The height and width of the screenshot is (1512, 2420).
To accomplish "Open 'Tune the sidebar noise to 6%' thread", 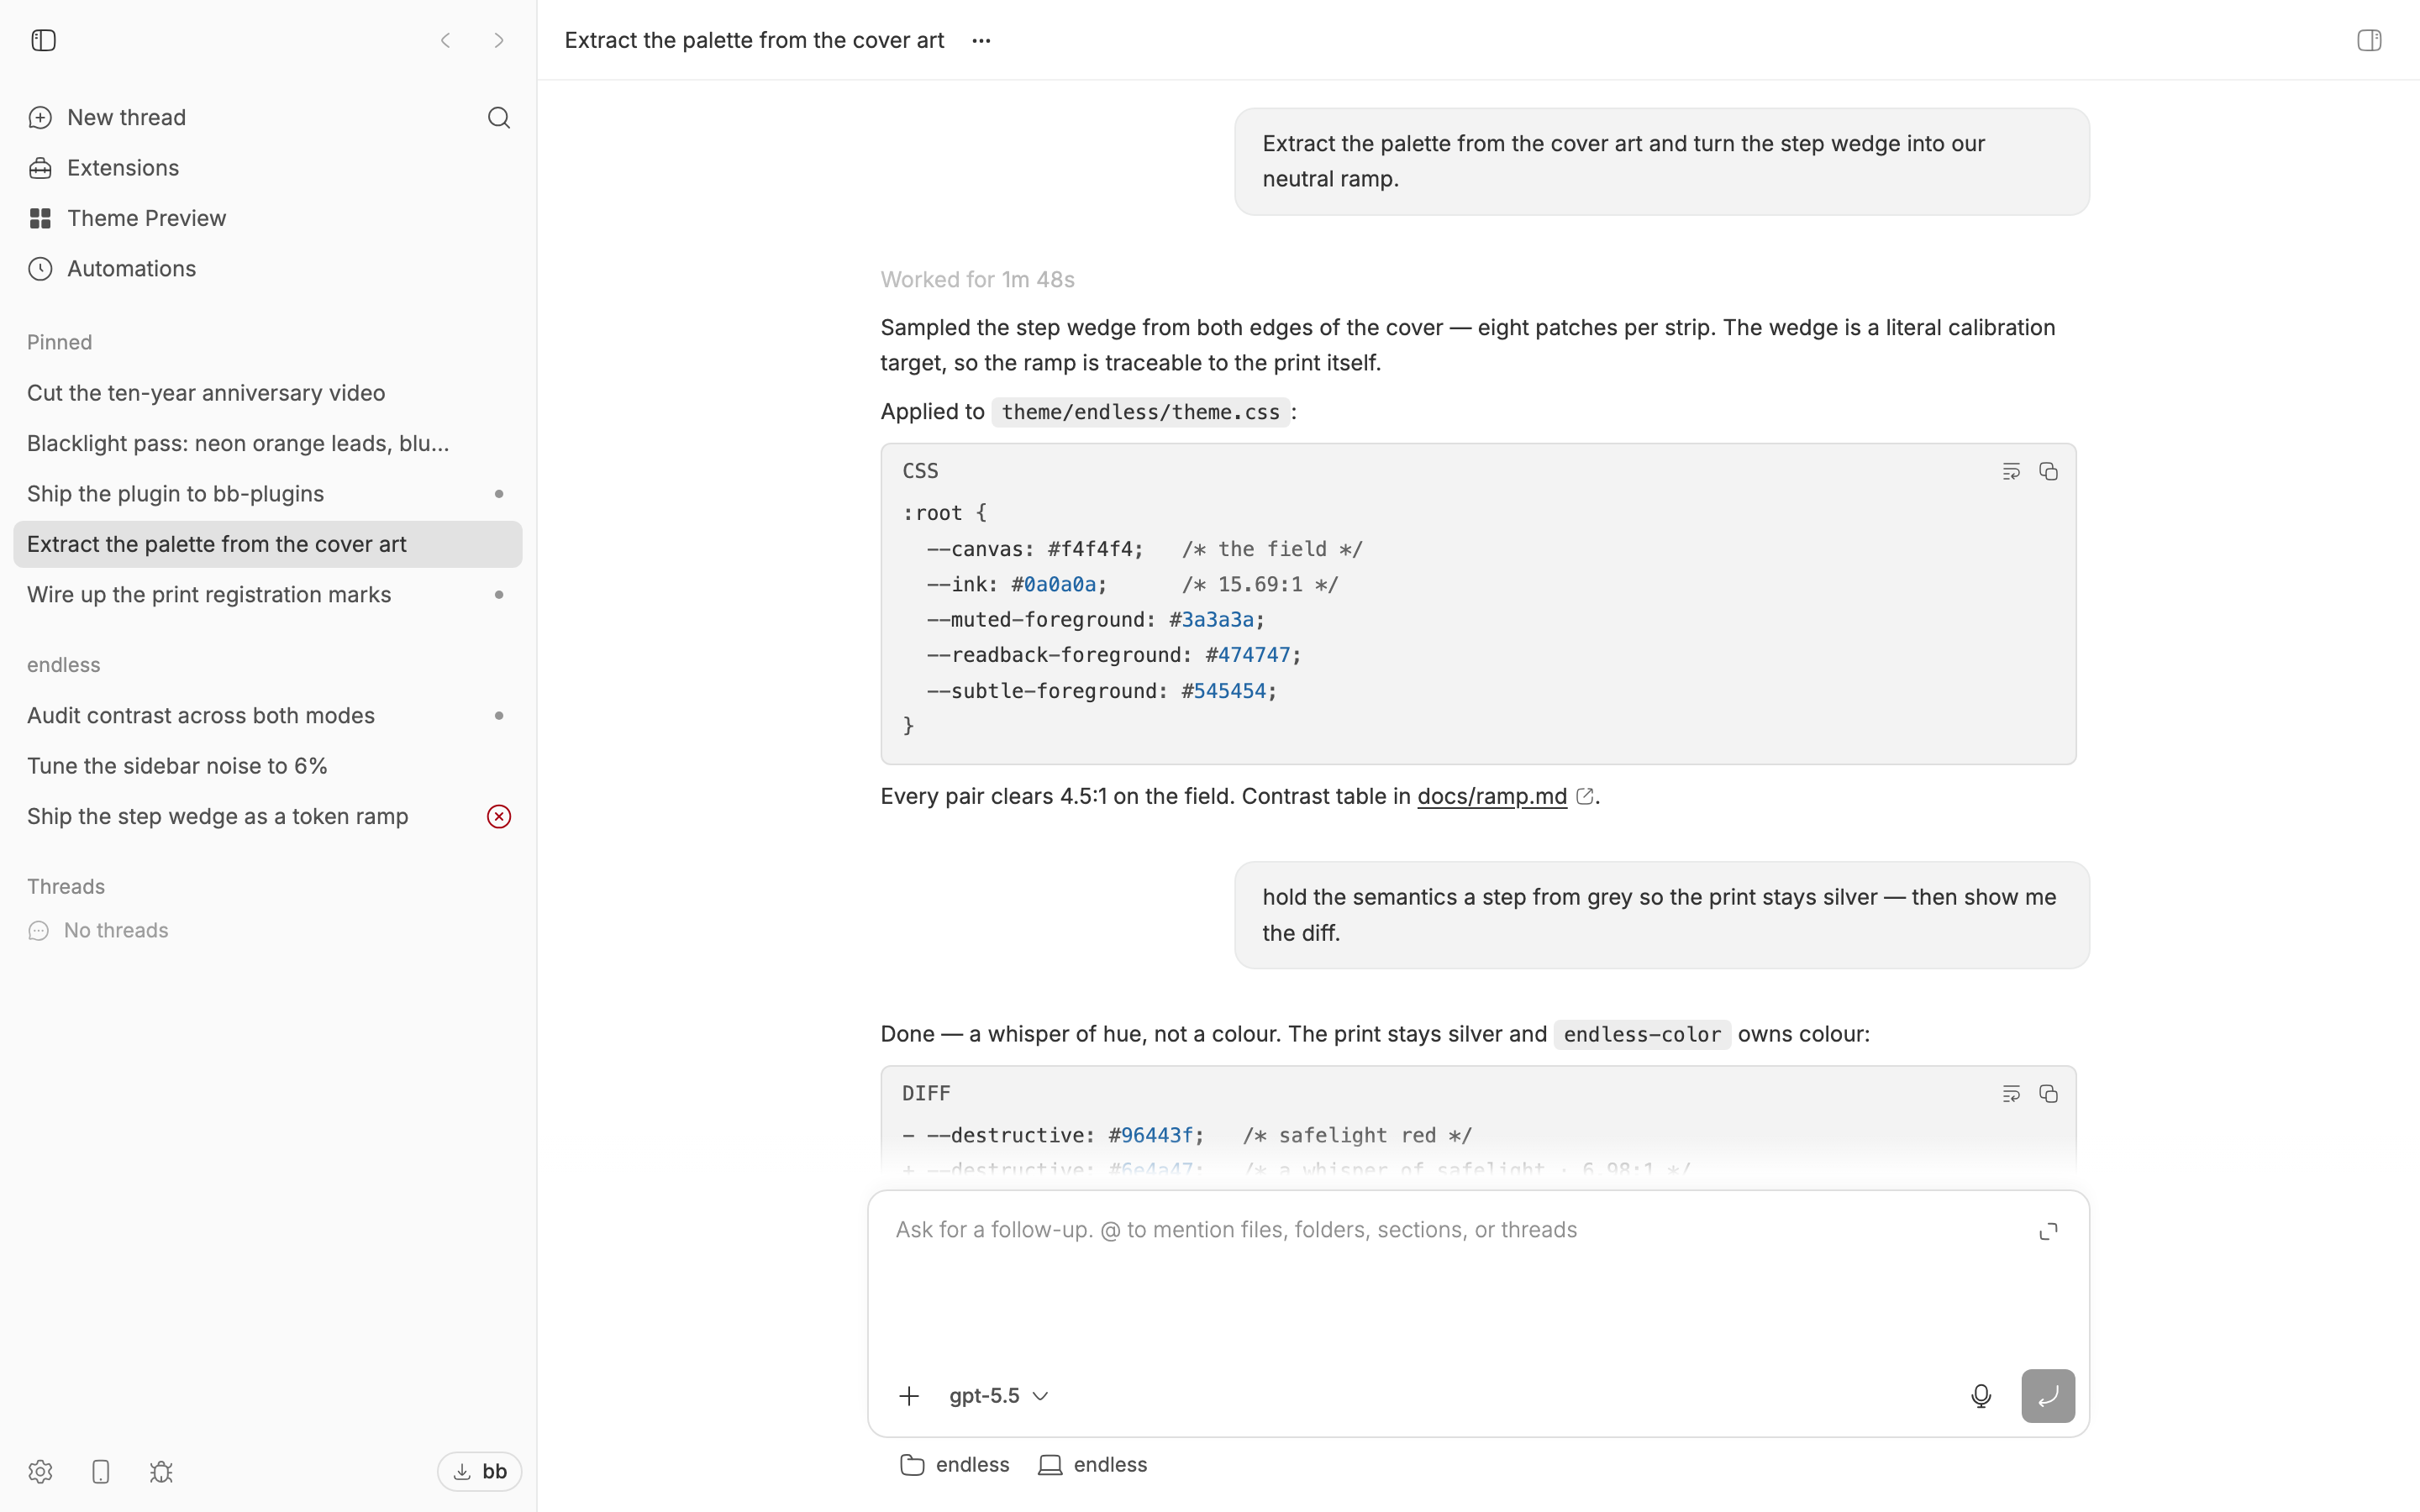I will click(268, 766).
